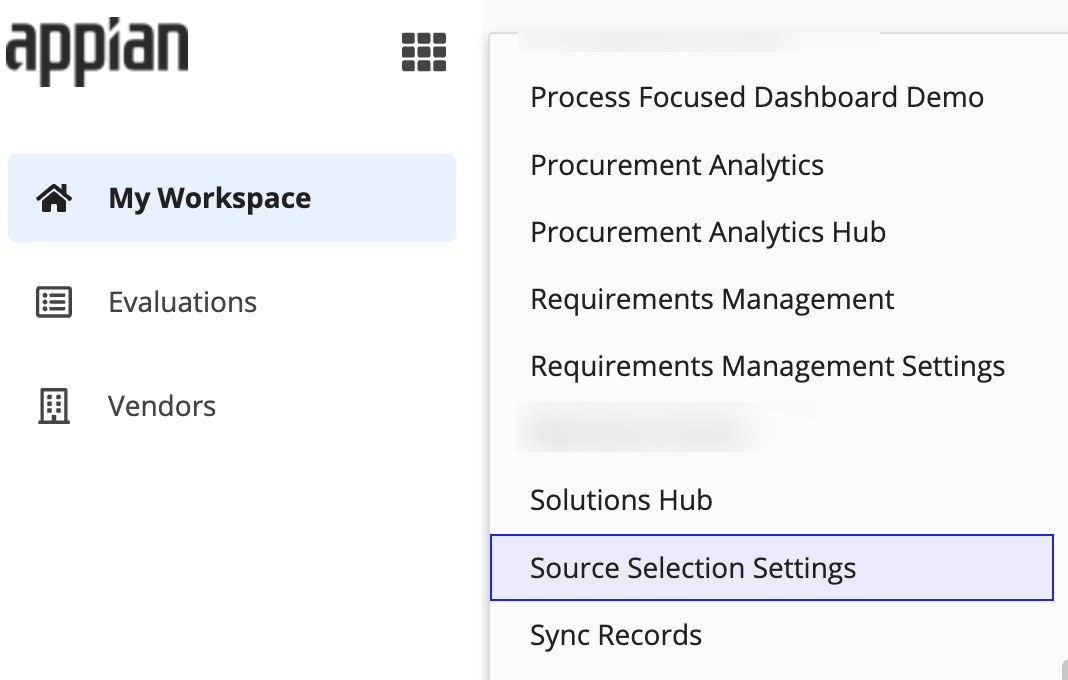Image resolution: width=1068 pixels, height=680 pixels.
Task: Click the Evaluations list icon
Action: pyautogui.click(x=54, y=302)
